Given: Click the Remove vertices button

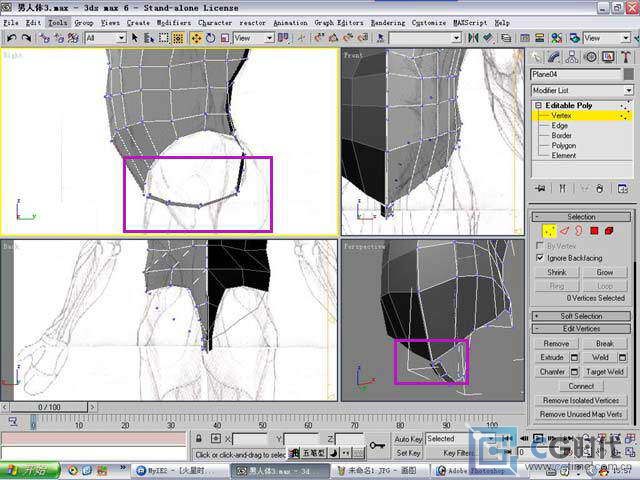Looking at the screenshot, I should point(556,344).
